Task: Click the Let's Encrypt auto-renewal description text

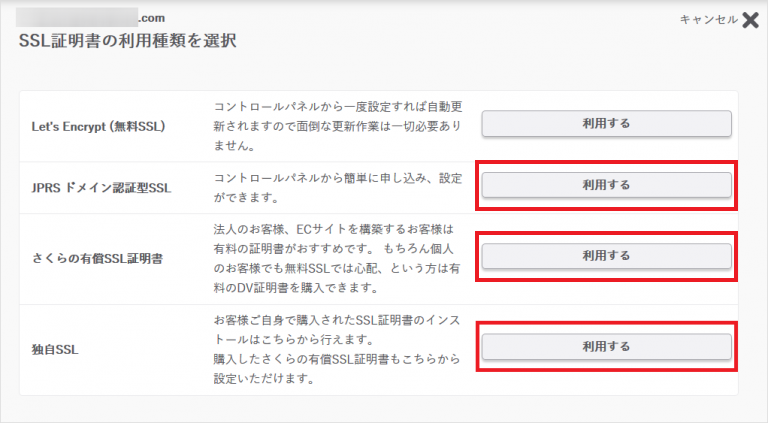Action: 339,124
